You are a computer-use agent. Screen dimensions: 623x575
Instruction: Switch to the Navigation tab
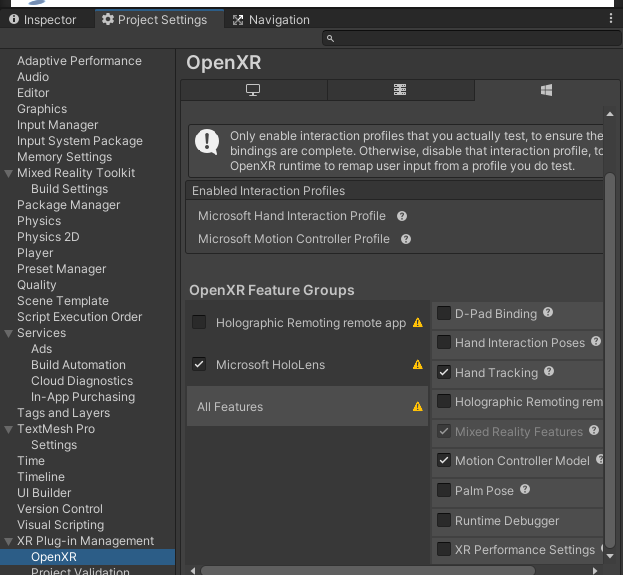pos(271,19)
